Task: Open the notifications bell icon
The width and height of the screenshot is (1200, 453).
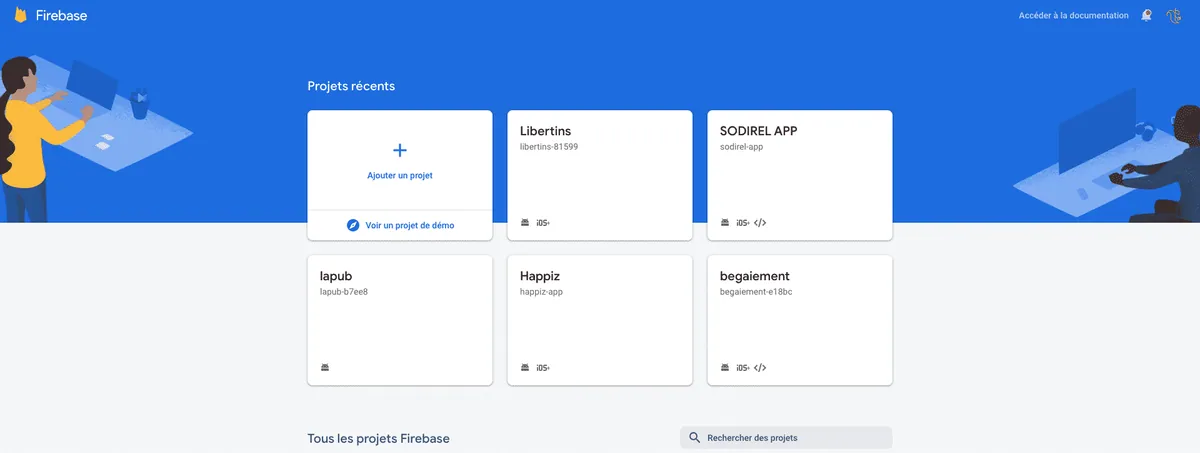Action: tap(1146, 15)
